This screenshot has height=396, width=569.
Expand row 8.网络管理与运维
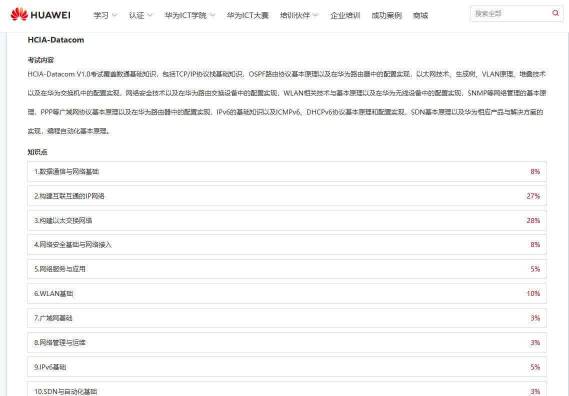click(287, 343)
